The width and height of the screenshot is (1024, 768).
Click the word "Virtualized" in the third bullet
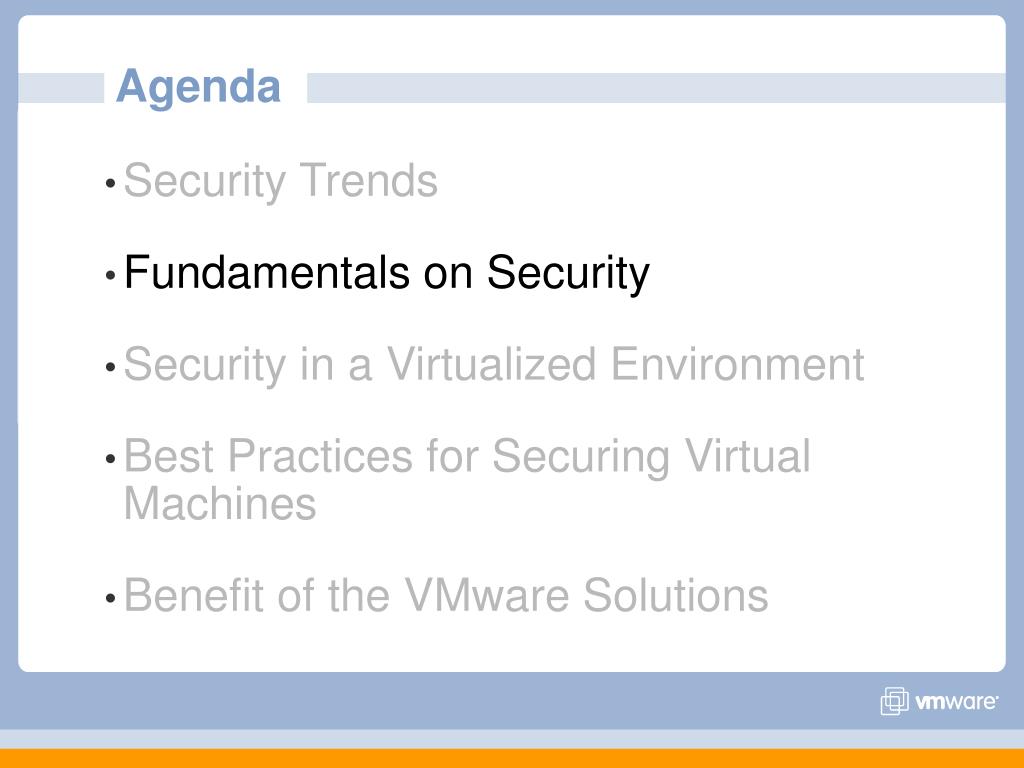[492, 363]
